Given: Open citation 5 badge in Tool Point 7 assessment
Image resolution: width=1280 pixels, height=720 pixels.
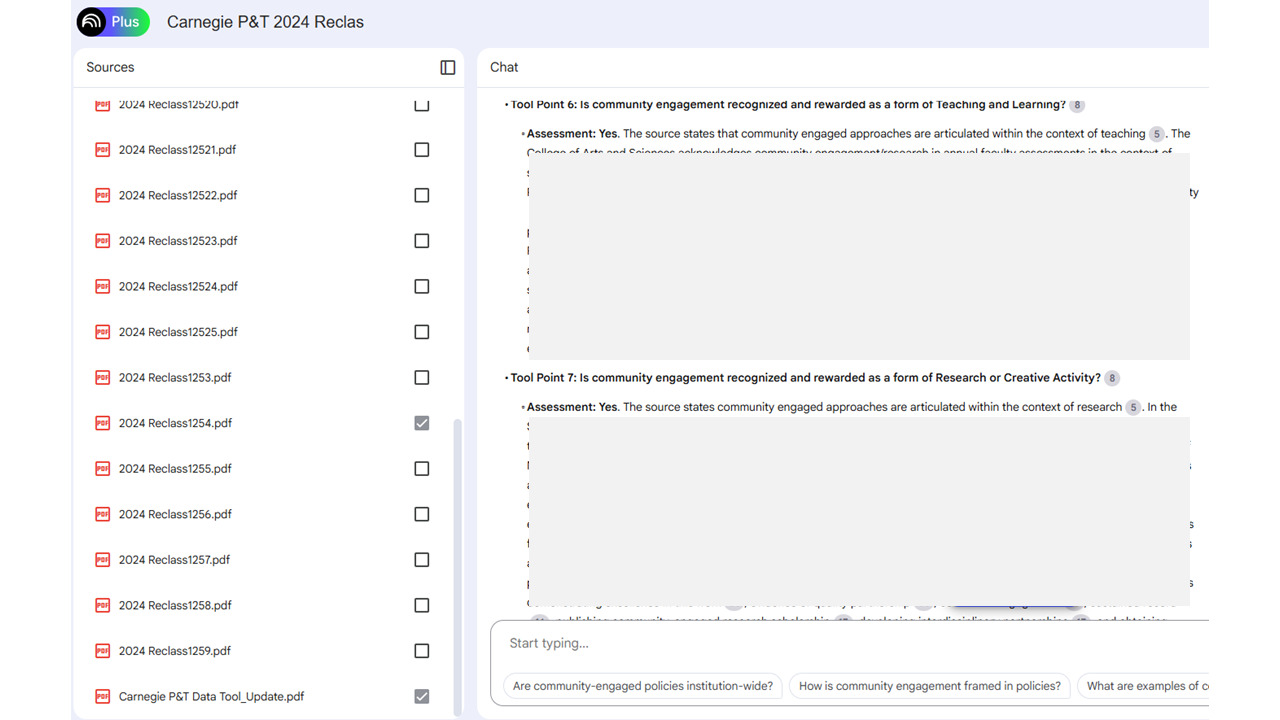Looking at the screenshot, I should point(1133,408).
